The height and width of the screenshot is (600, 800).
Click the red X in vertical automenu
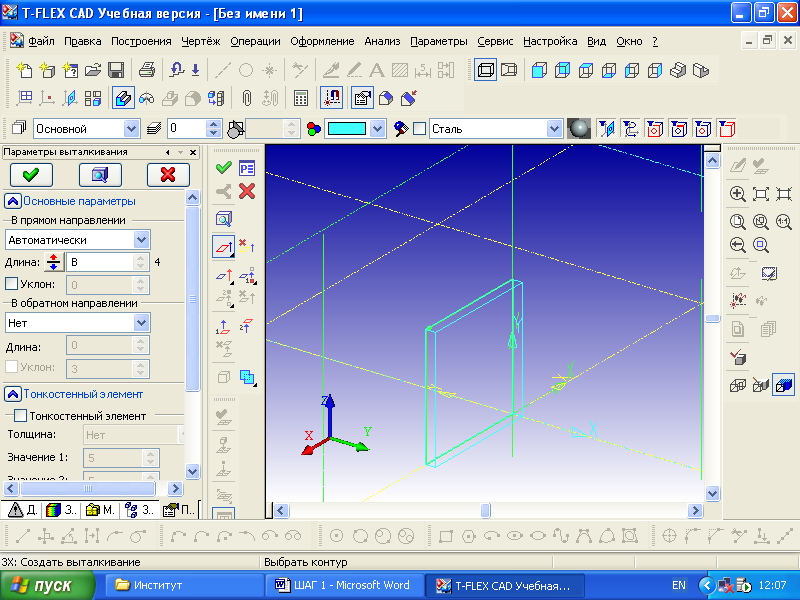coord(247,191)
